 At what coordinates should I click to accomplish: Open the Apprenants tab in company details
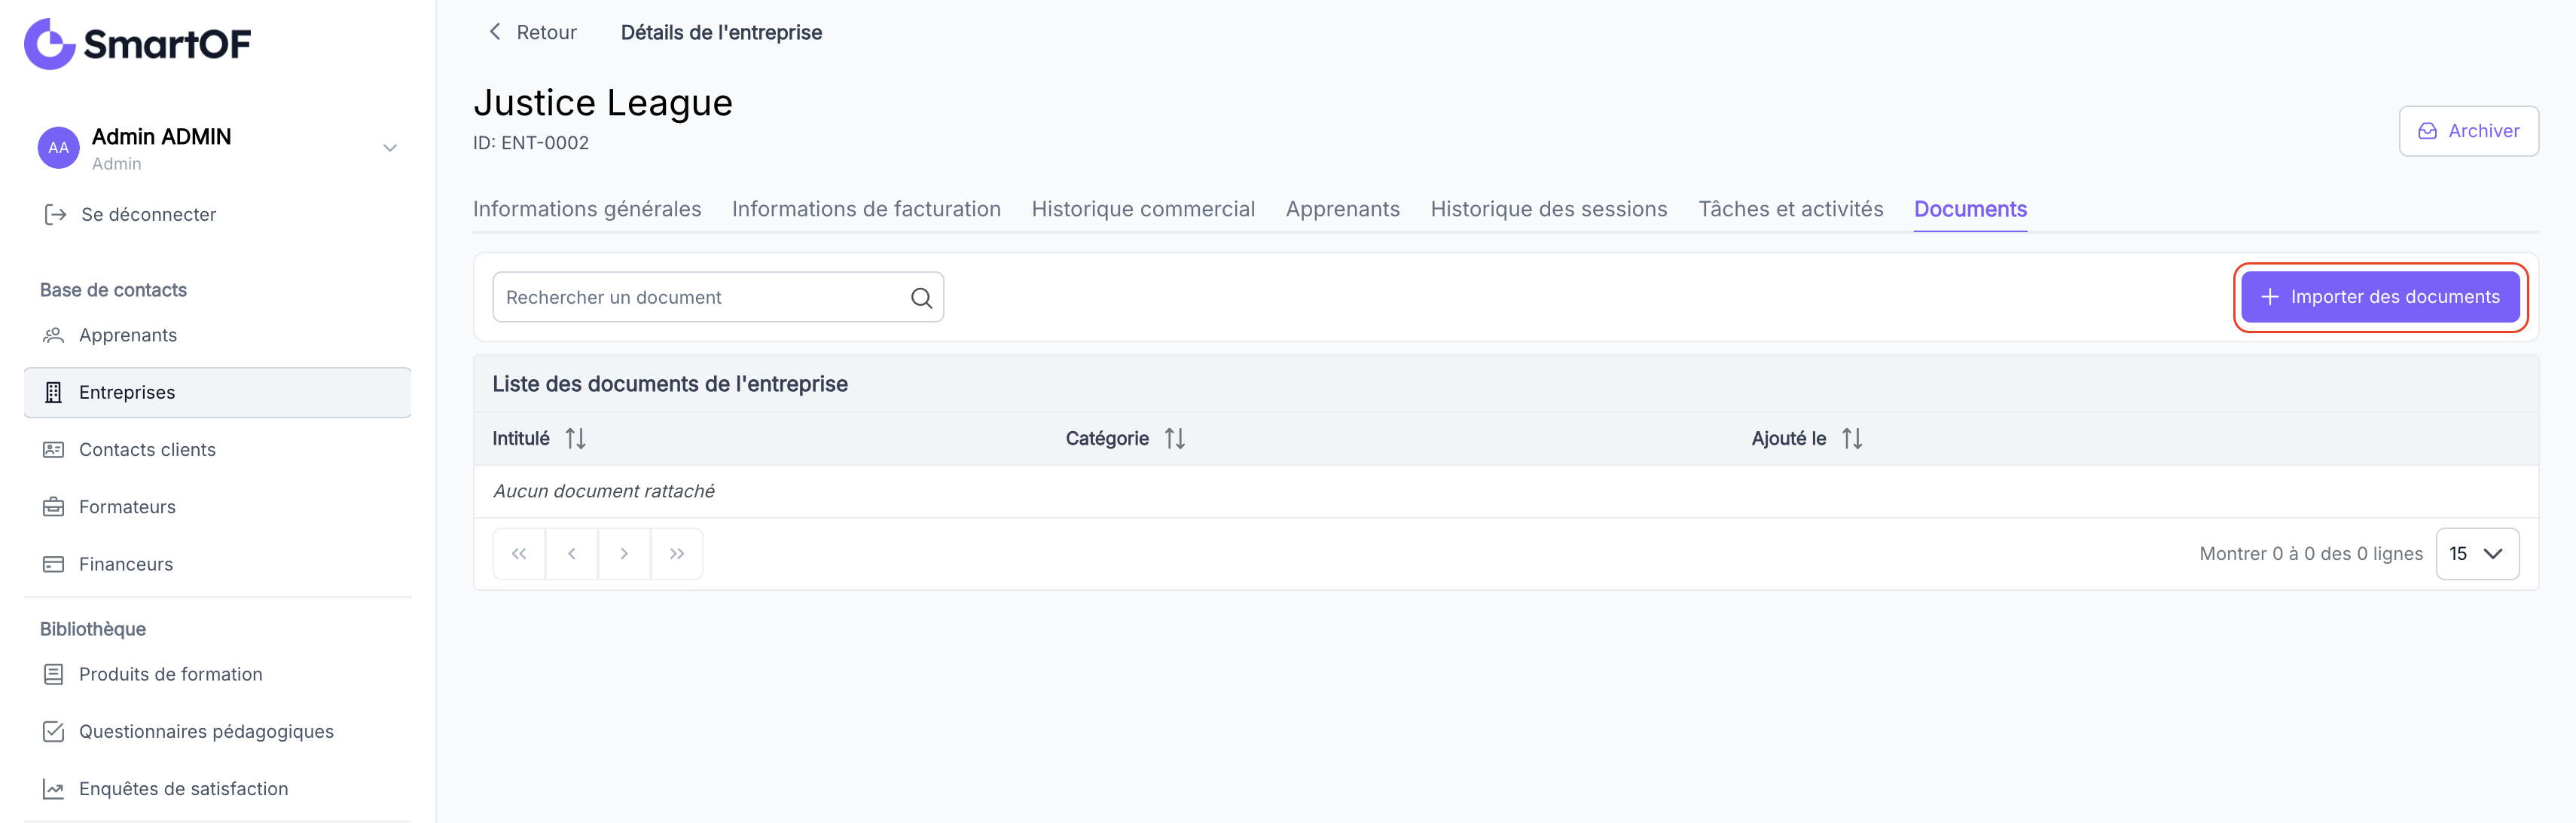(1342, 209)
